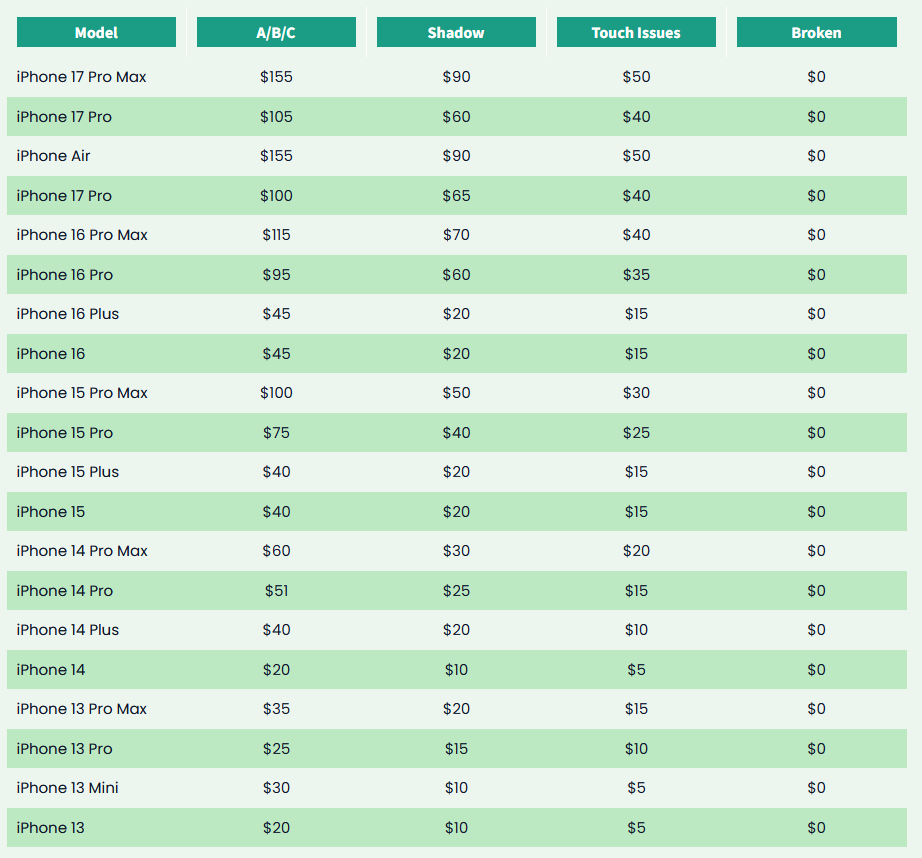
Task: Click the $30 Touch Issues for iPhone 15 Pro Max
Action: [x=636, y=393]
